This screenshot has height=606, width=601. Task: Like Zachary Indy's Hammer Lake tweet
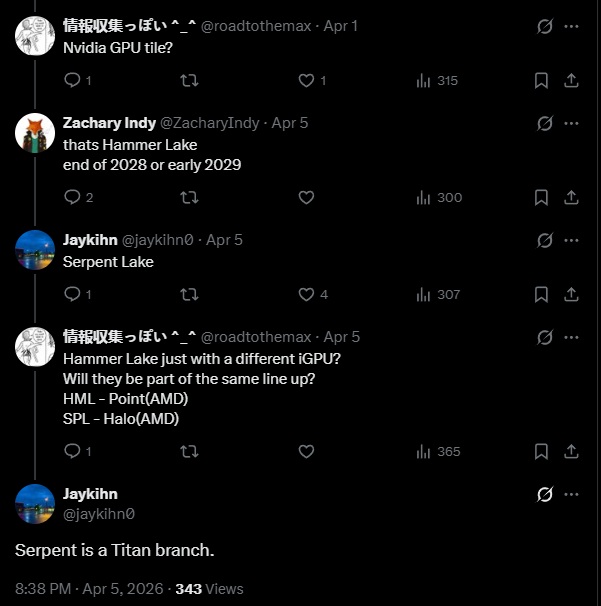click(306, 198)
